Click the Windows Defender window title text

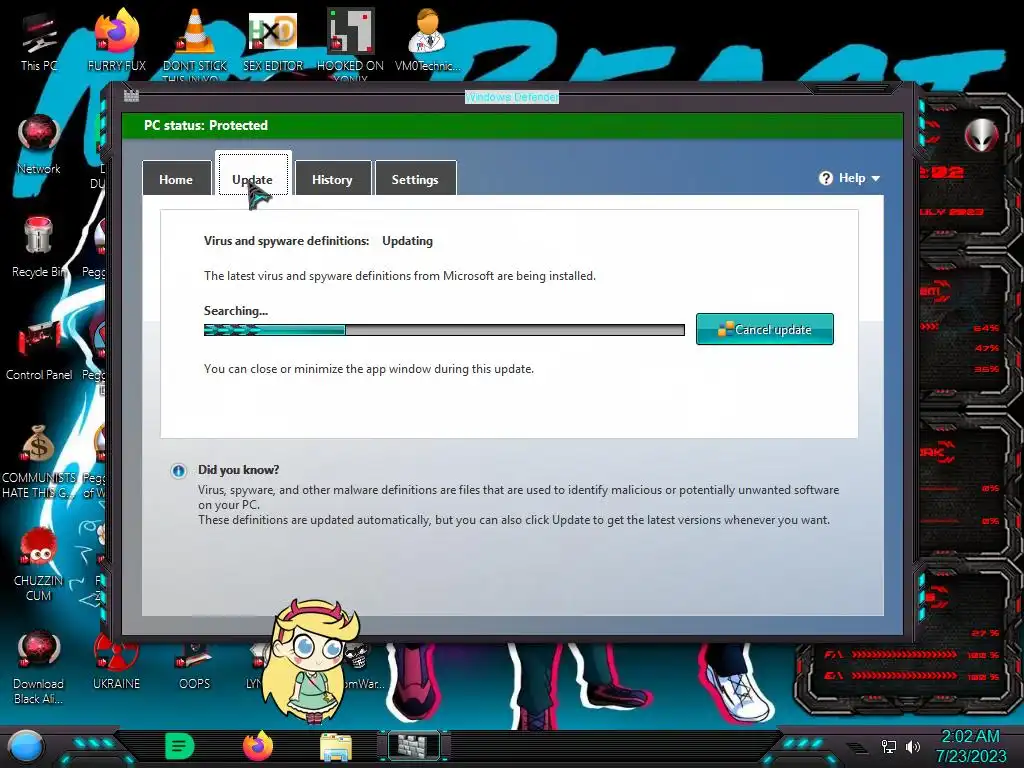(512, 97)
